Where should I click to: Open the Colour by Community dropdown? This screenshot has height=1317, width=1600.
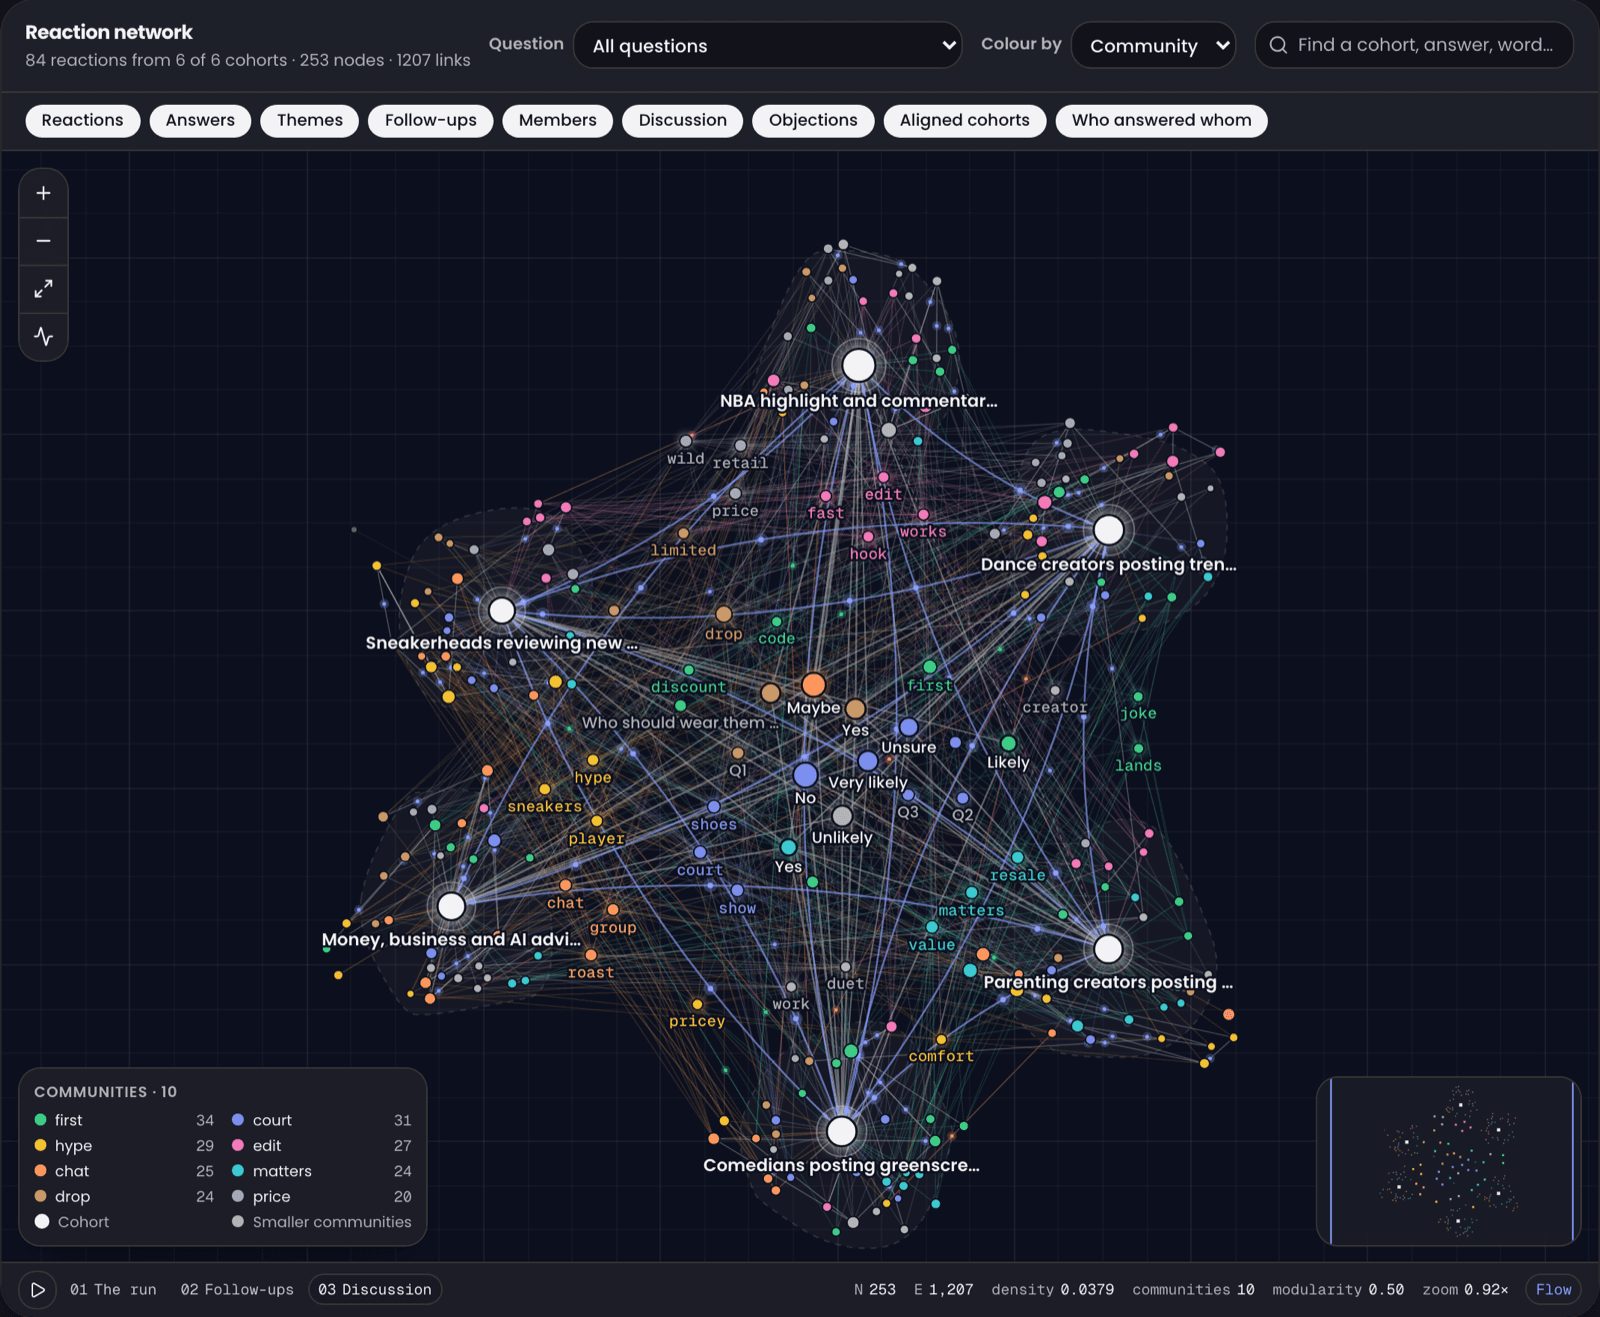click(x=1153, y=46)
